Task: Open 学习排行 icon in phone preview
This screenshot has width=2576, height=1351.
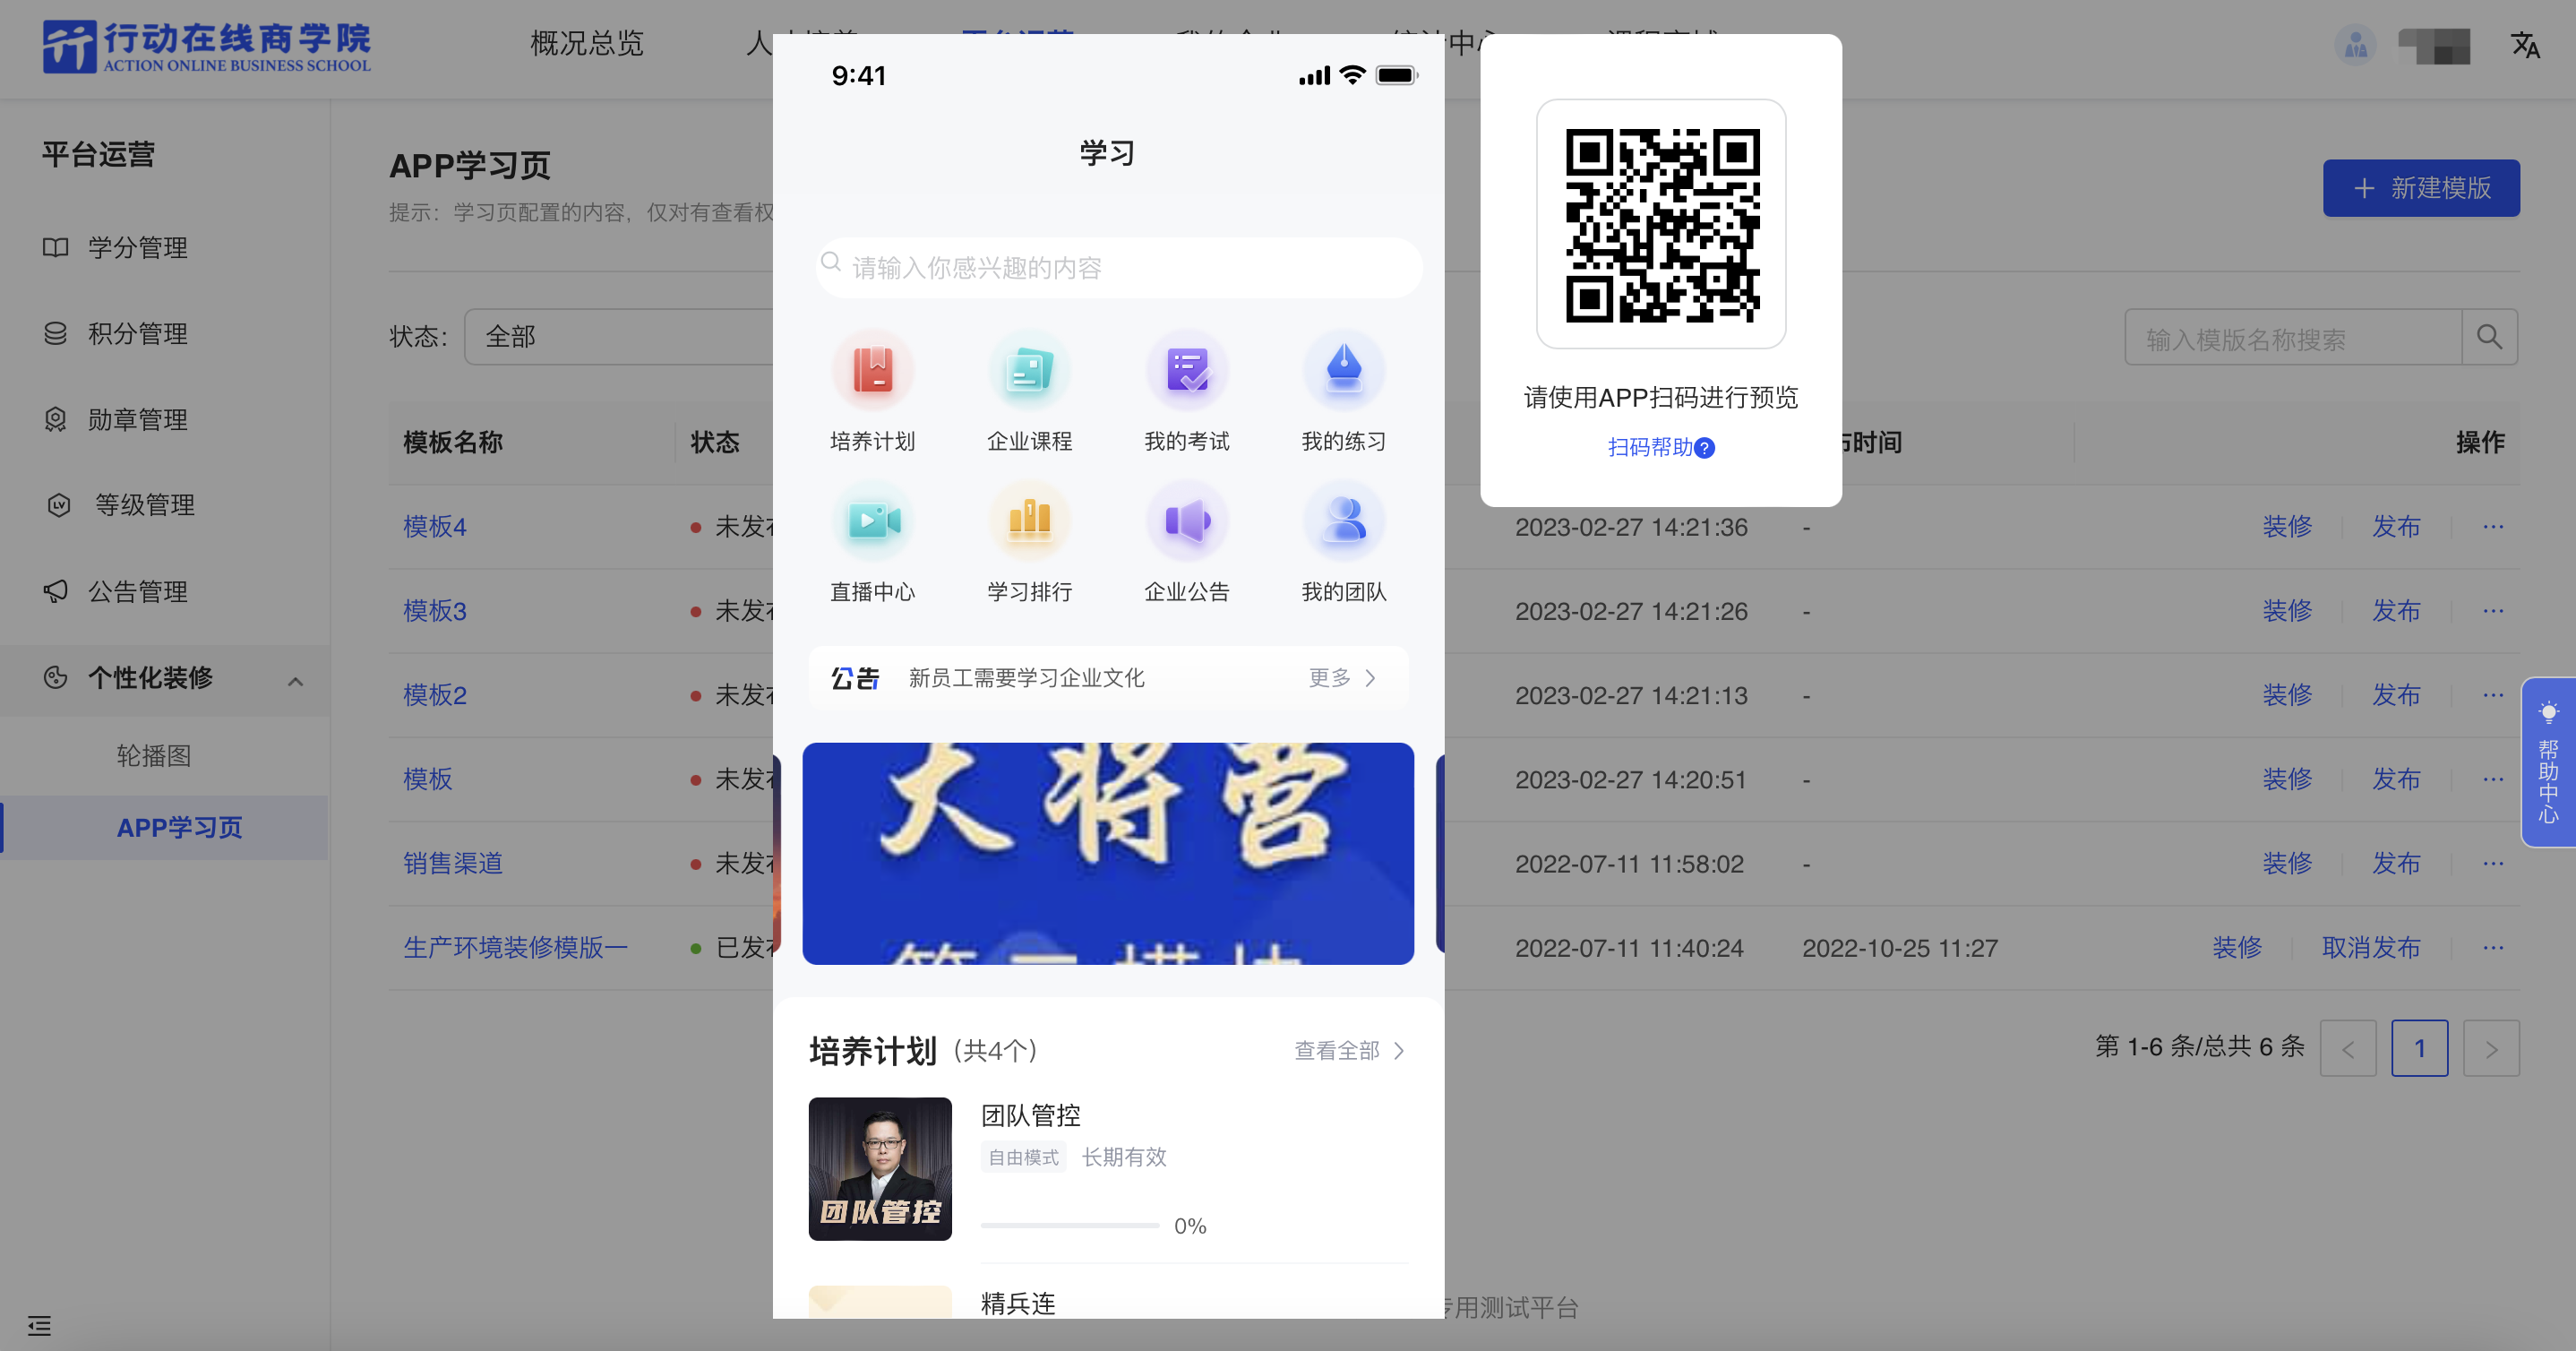Action: coord(1029,521)
